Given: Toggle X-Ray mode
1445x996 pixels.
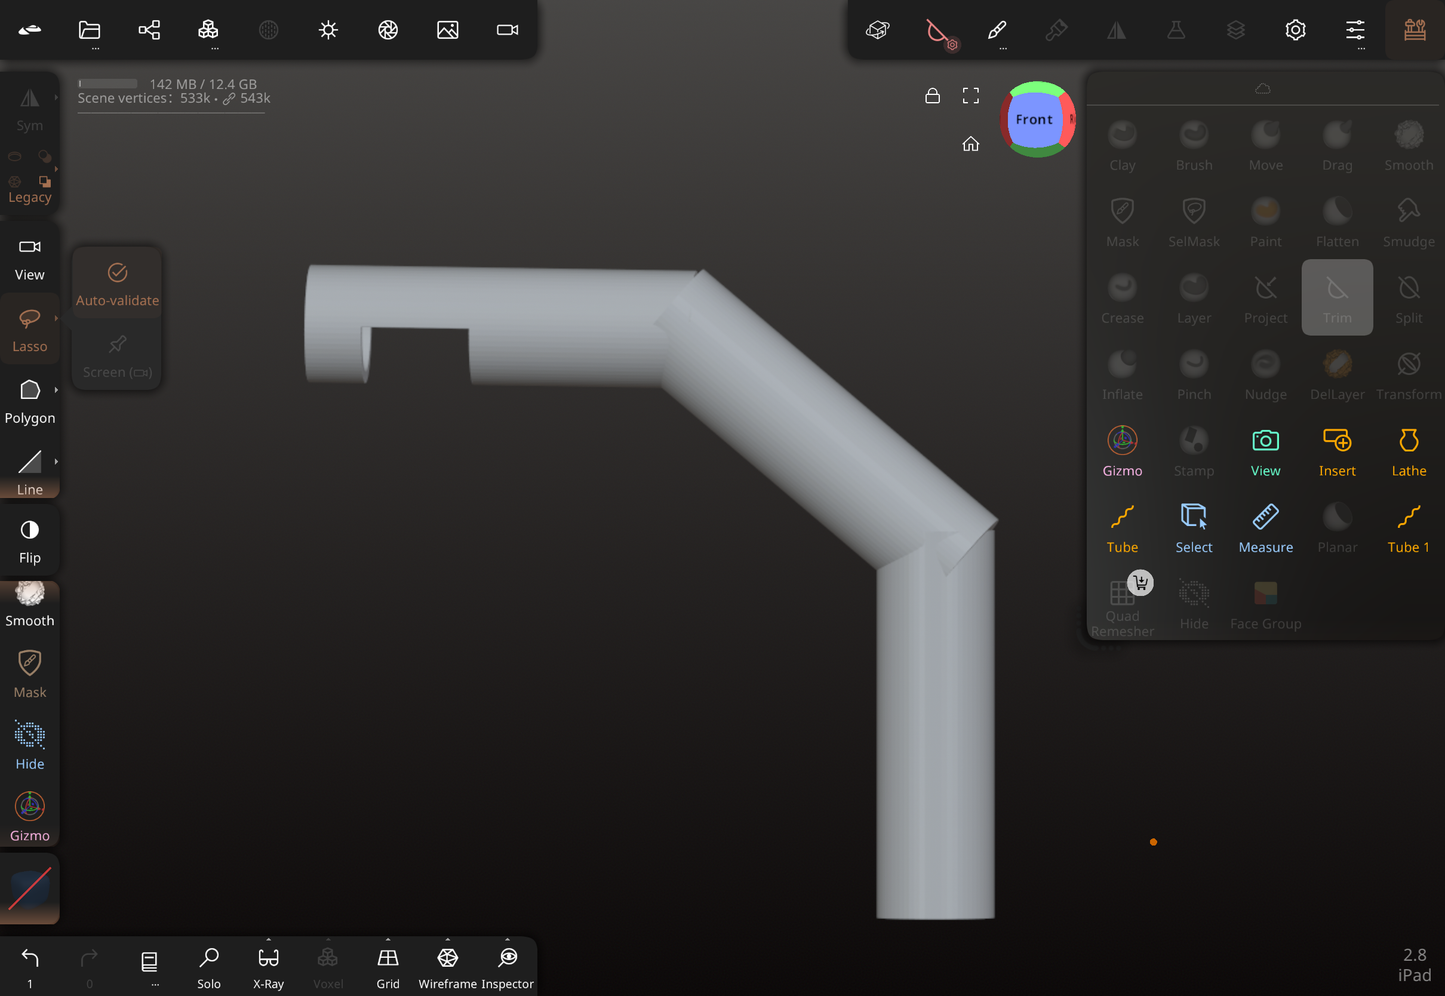Looking at the screenshot, I should [268, 966].
